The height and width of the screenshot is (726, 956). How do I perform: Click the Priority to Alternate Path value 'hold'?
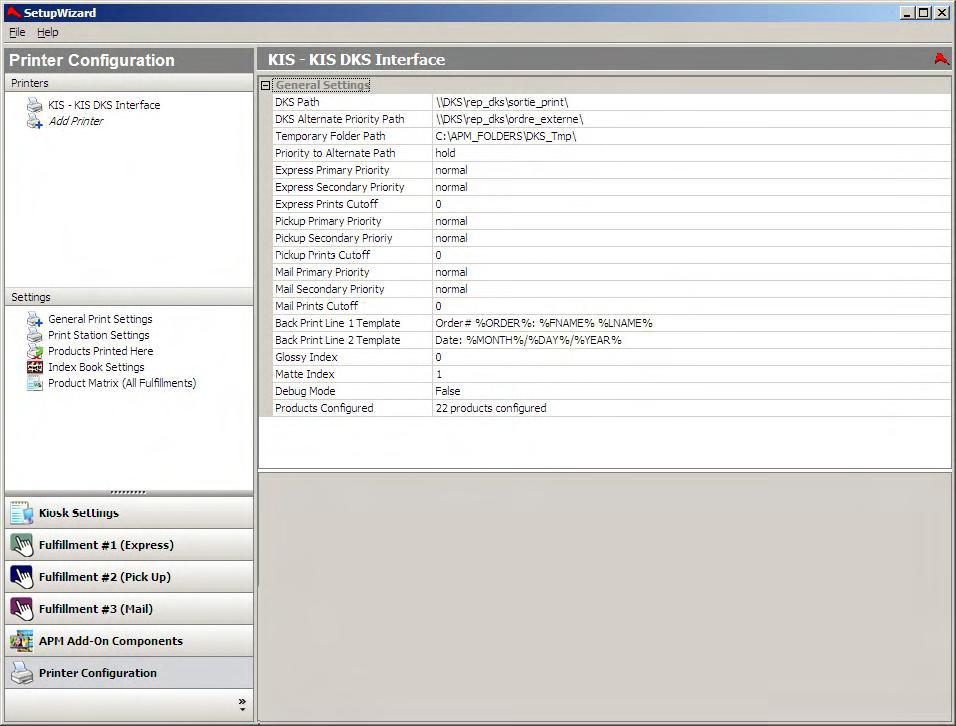point(691,153)
